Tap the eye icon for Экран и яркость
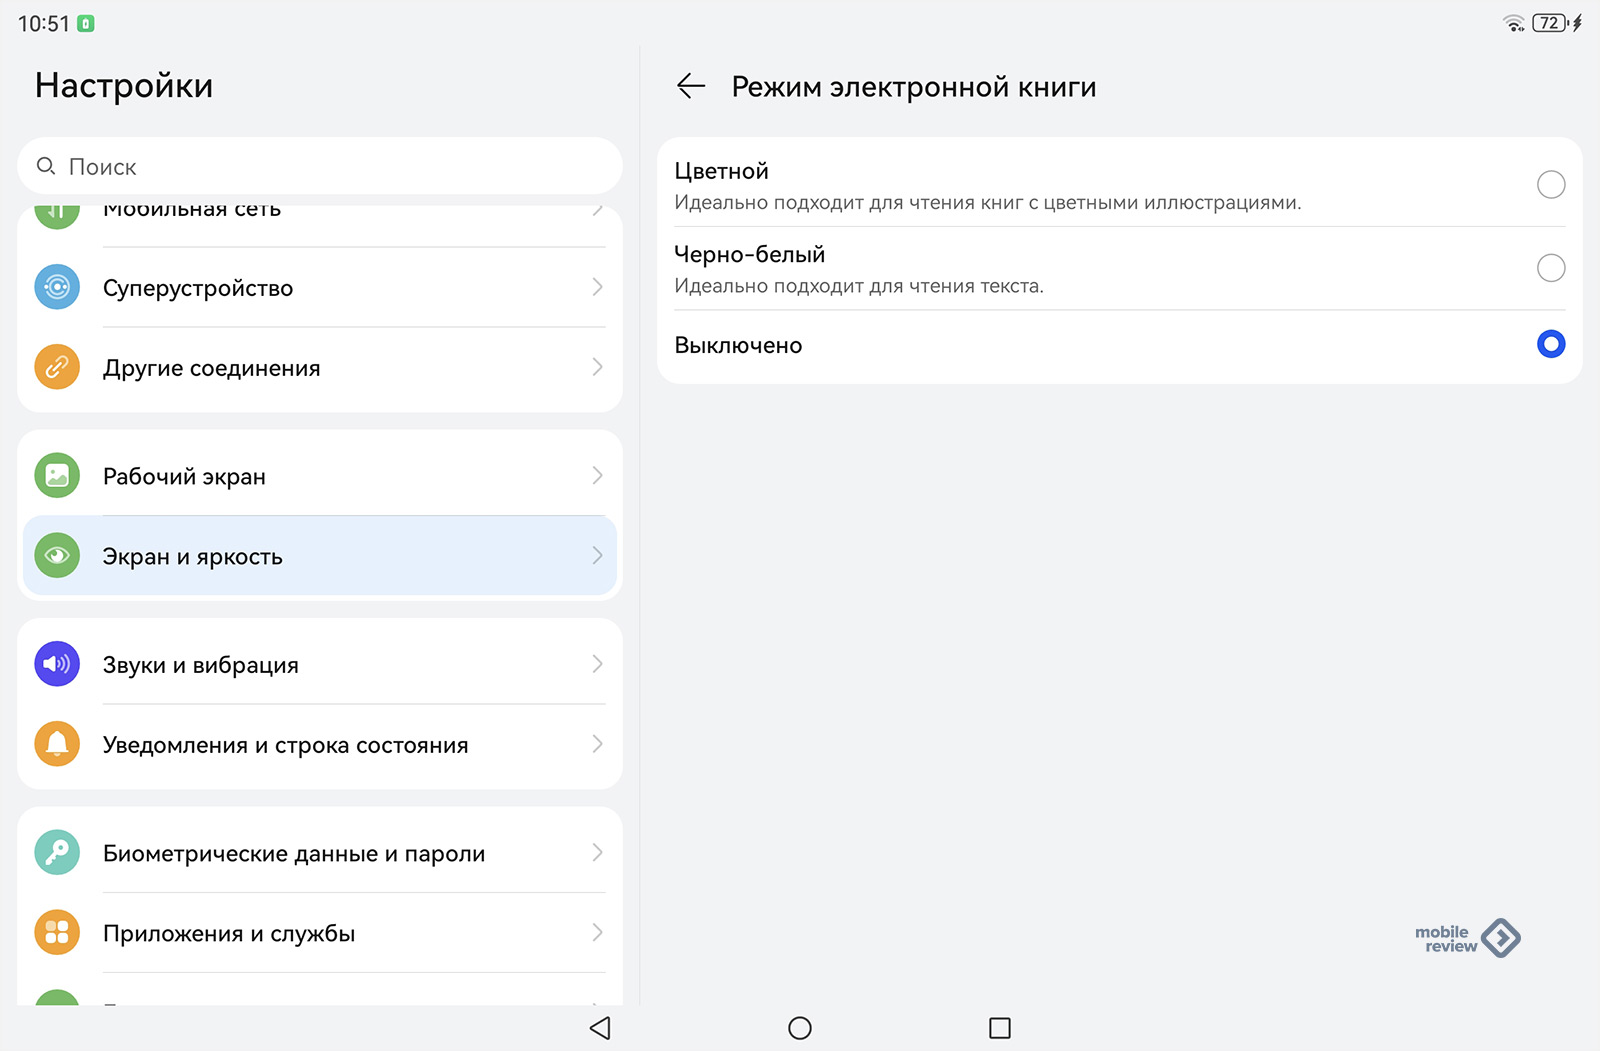1600x1051 pixels. click(x=57, y=556)
